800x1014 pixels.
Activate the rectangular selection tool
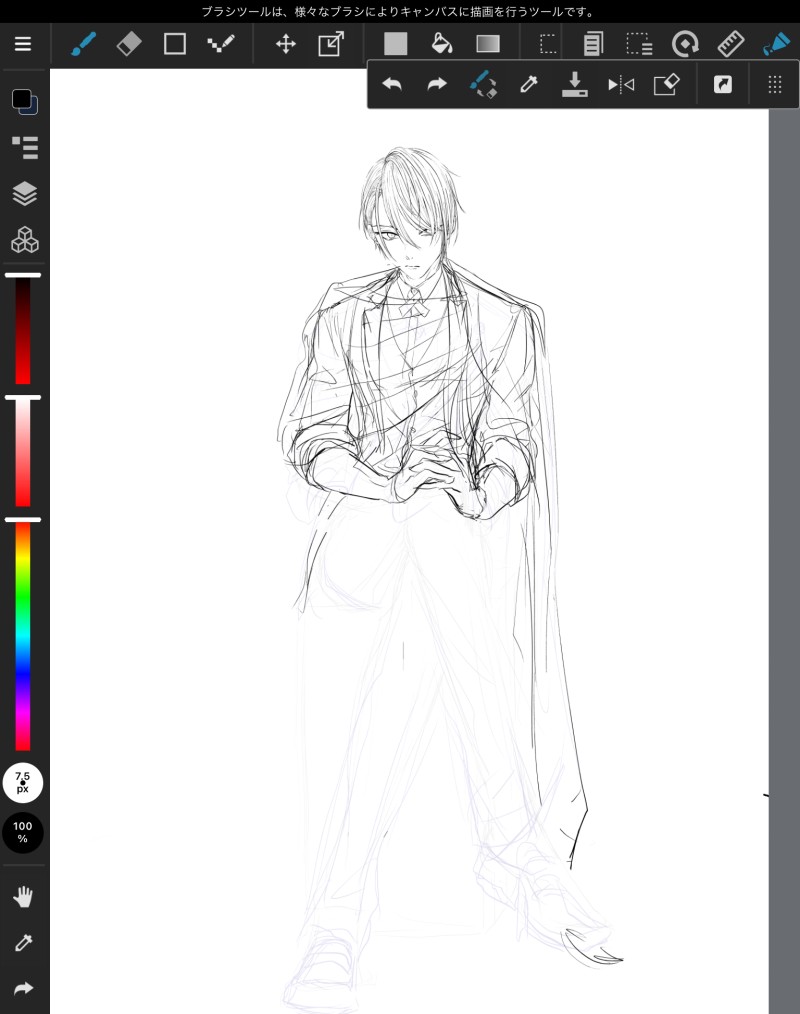tap(548, 44)
